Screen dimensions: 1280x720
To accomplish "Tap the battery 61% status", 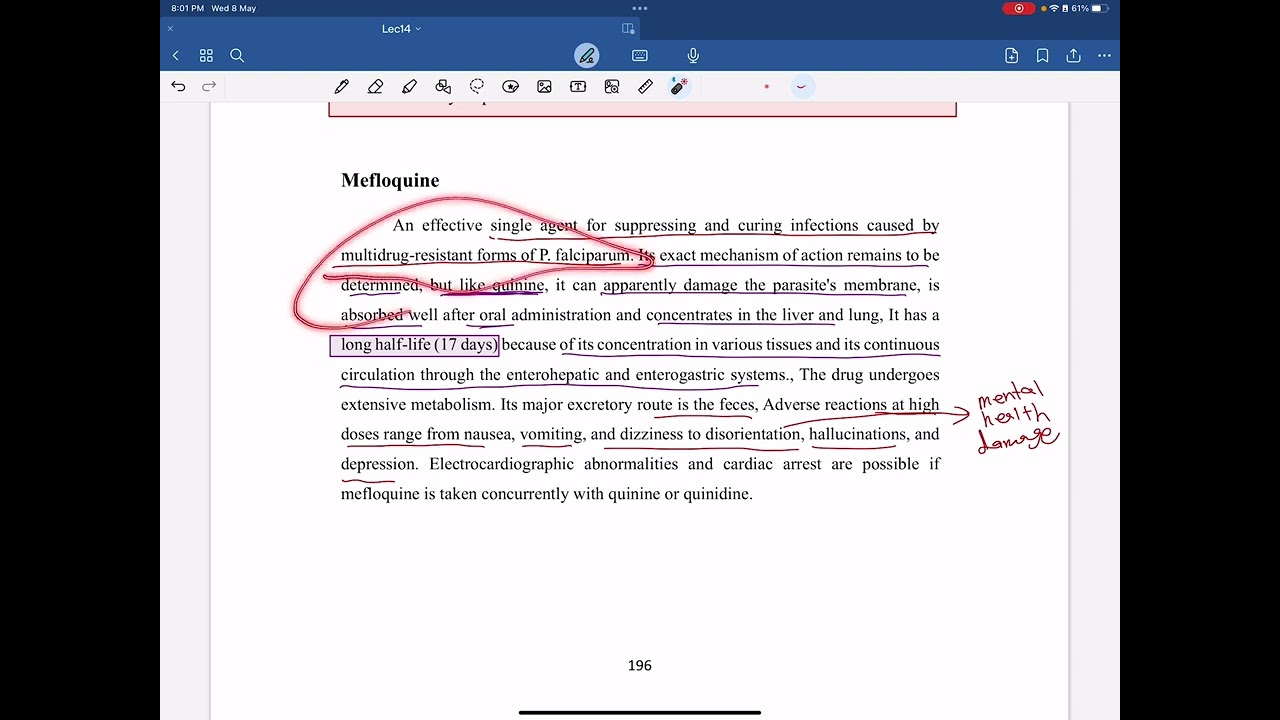I will click(x=1090, y=8).
